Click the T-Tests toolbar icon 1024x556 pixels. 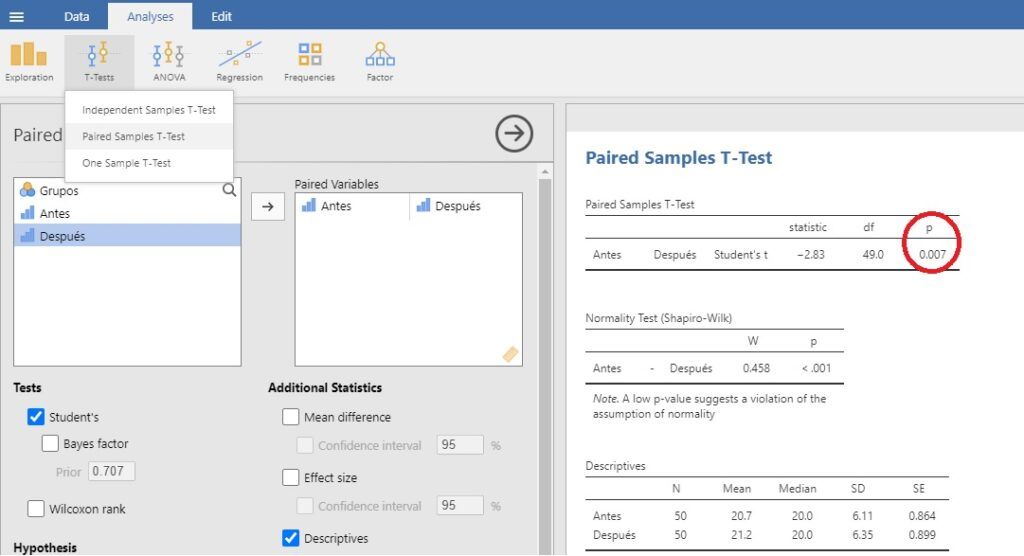click(98, 60)
